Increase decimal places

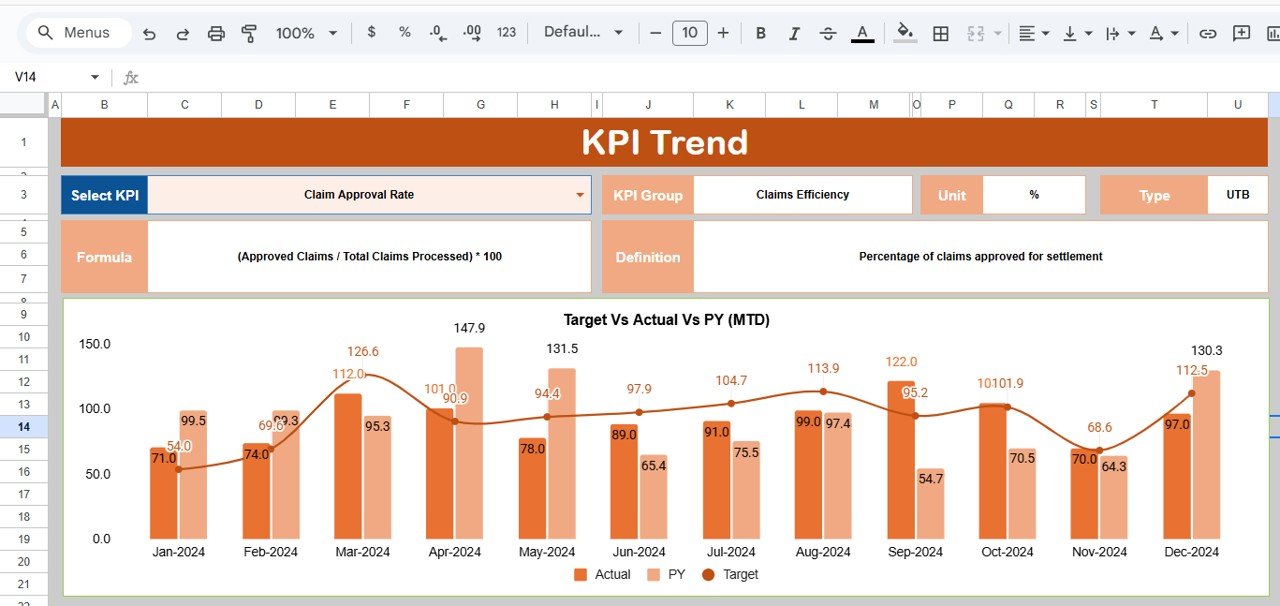click(x=470, y=33)
